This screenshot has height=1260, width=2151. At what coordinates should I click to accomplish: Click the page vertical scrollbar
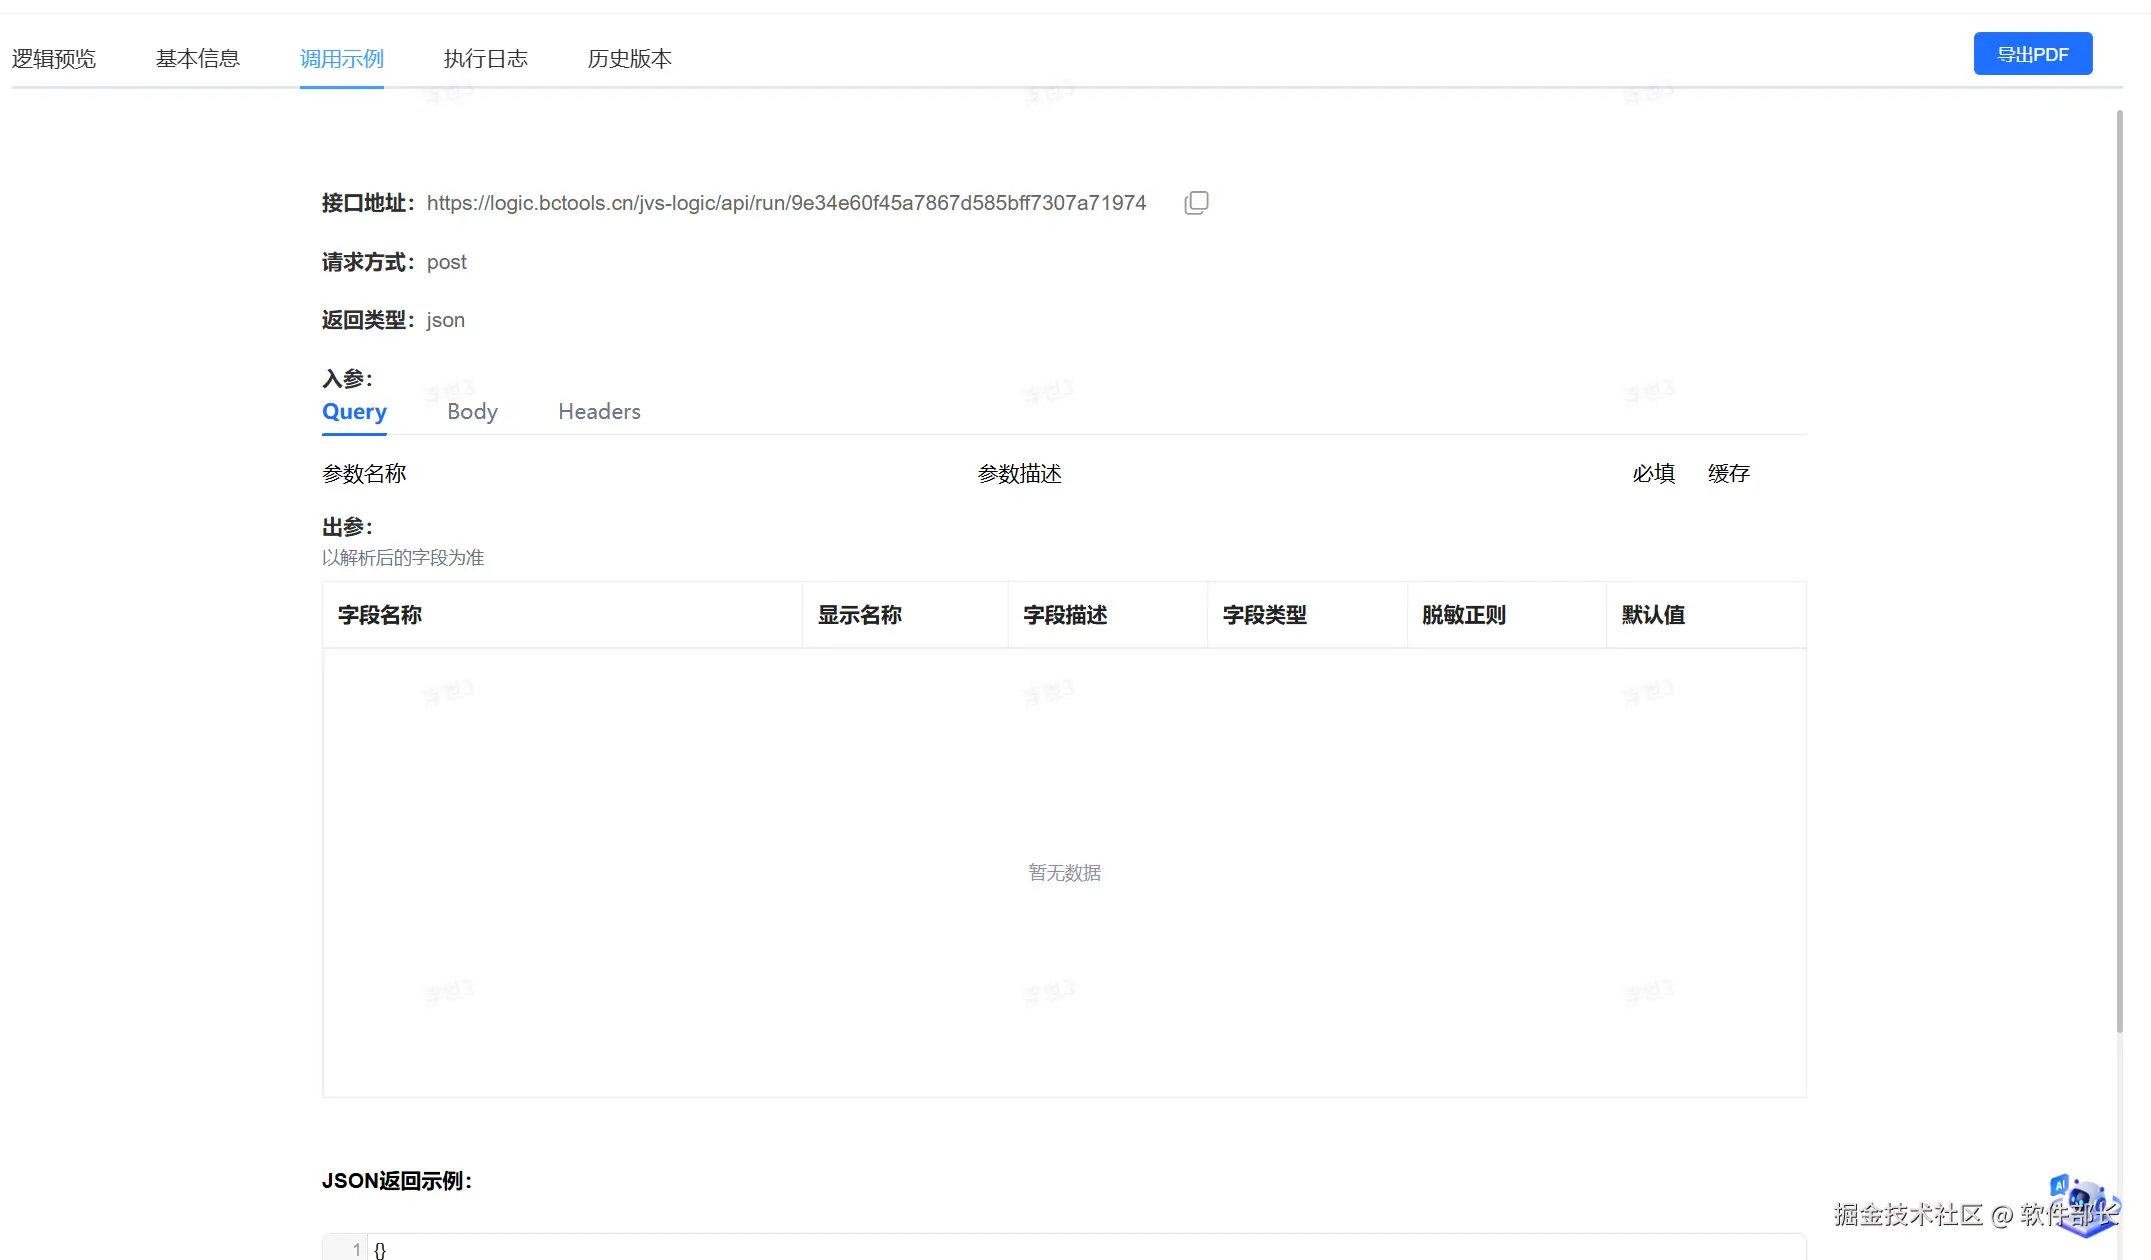click(2119, 570)
